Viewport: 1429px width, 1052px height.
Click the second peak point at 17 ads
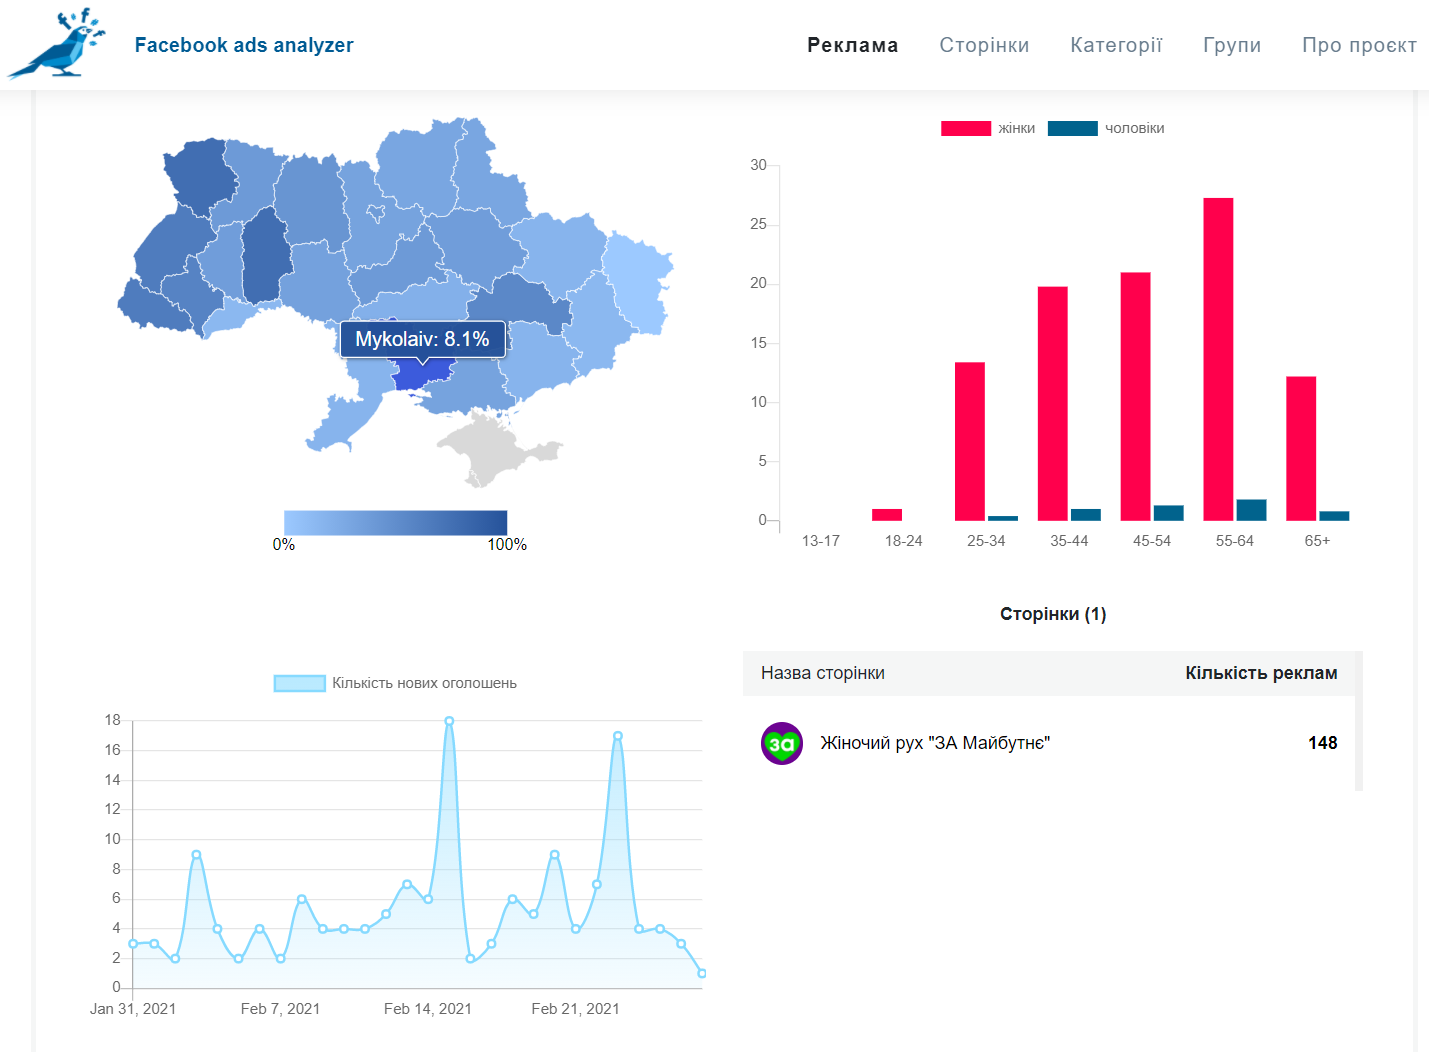pyautogui.click(x=618, y=736)
